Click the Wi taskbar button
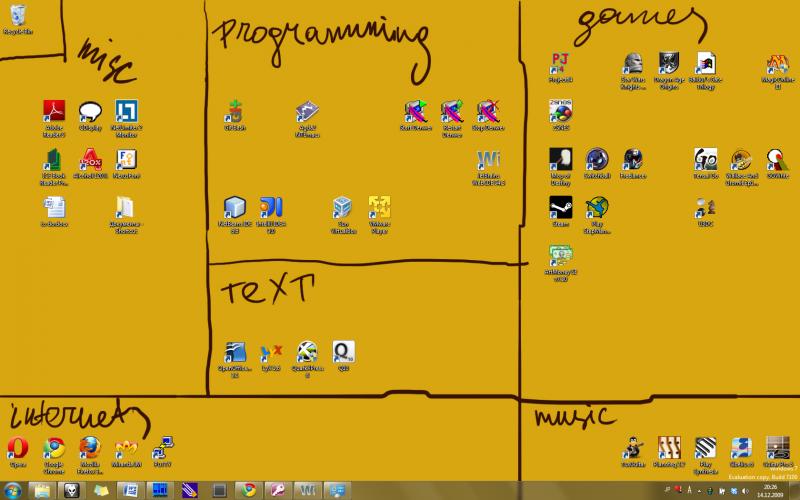This screenshot has width=800, height=500. [x=308, y=491]
